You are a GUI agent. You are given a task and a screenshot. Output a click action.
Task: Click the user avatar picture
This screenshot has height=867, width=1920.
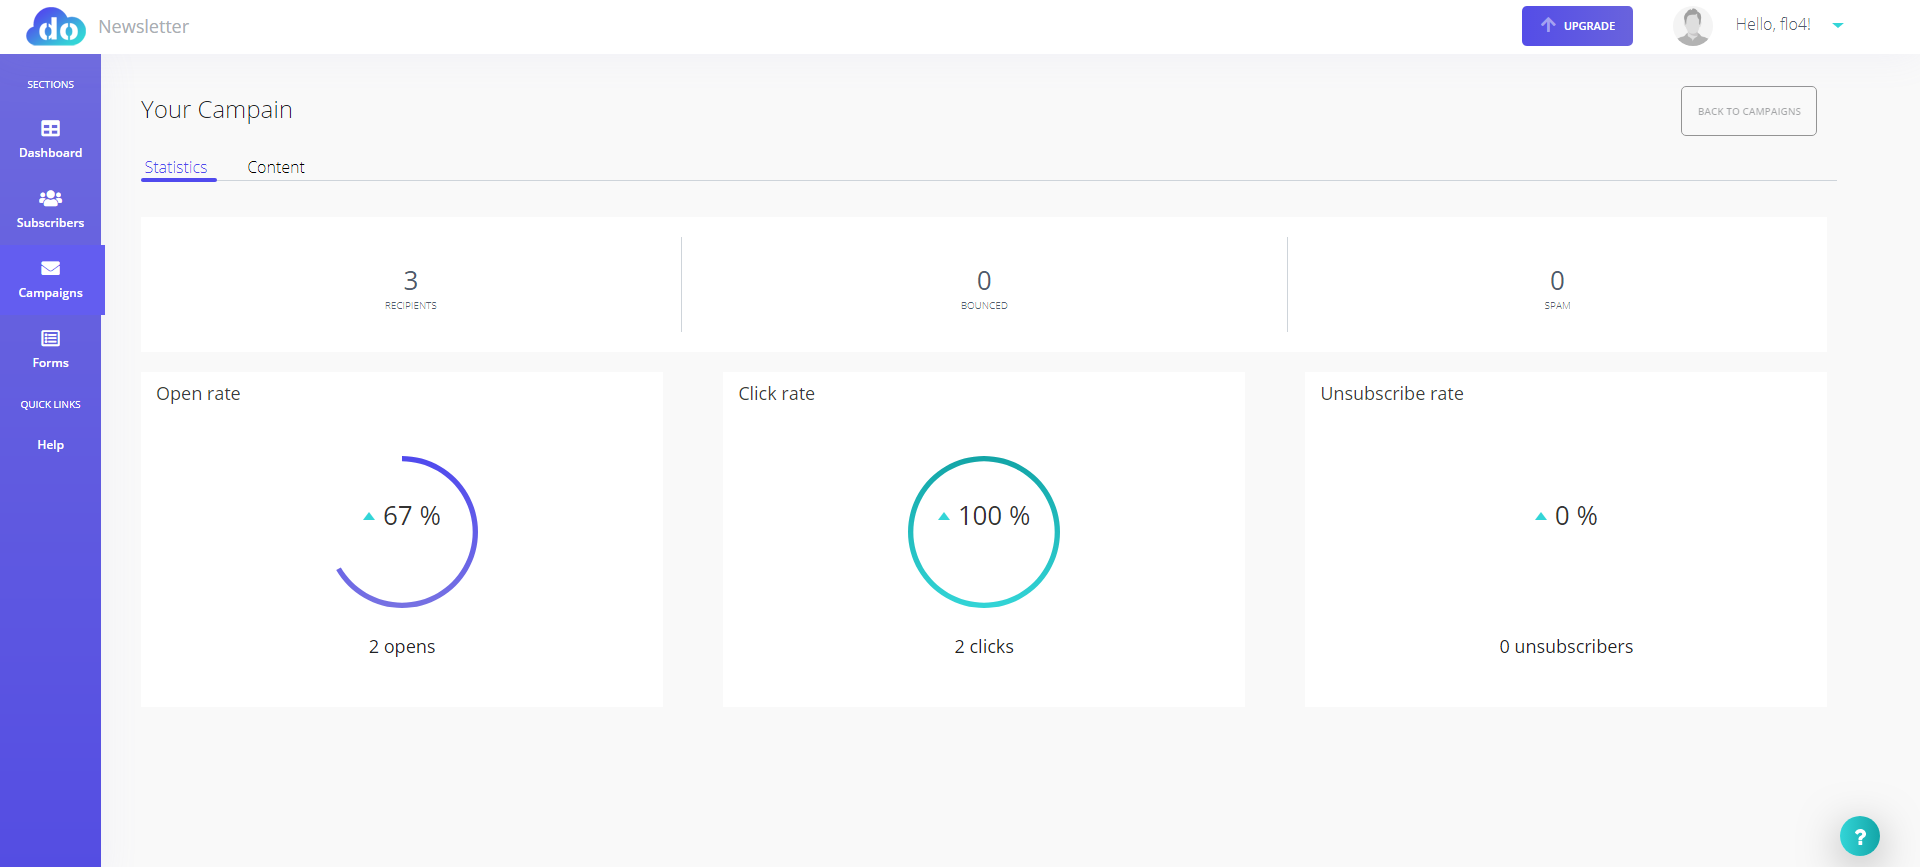click(x=1692, y=26)
